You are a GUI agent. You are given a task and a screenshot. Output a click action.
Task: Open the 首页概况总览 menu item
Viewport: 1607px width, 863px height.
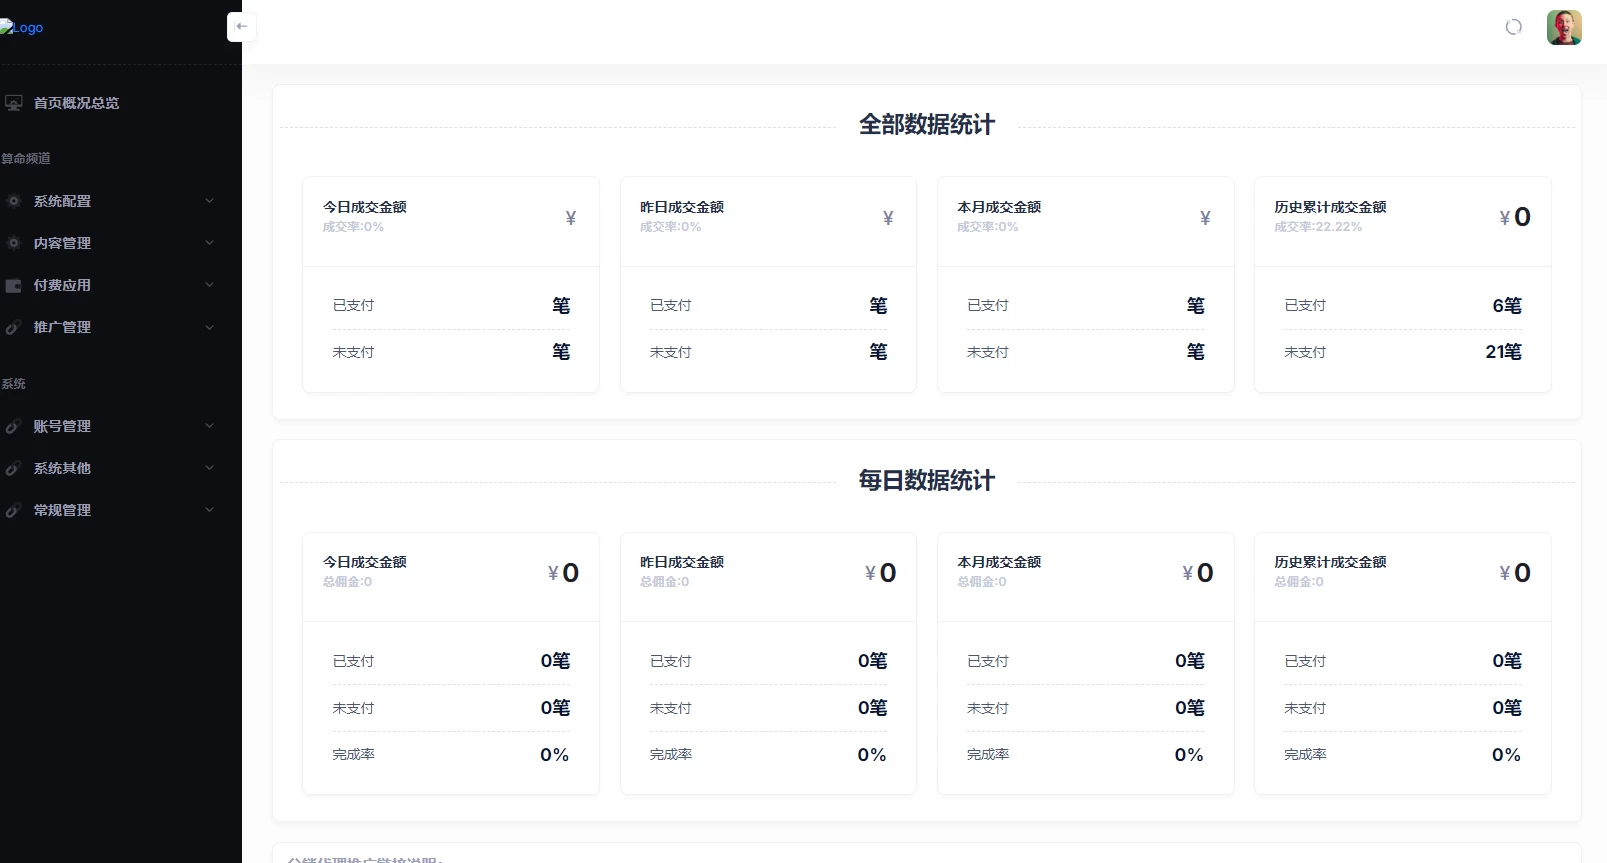click(x=76, y=103)
